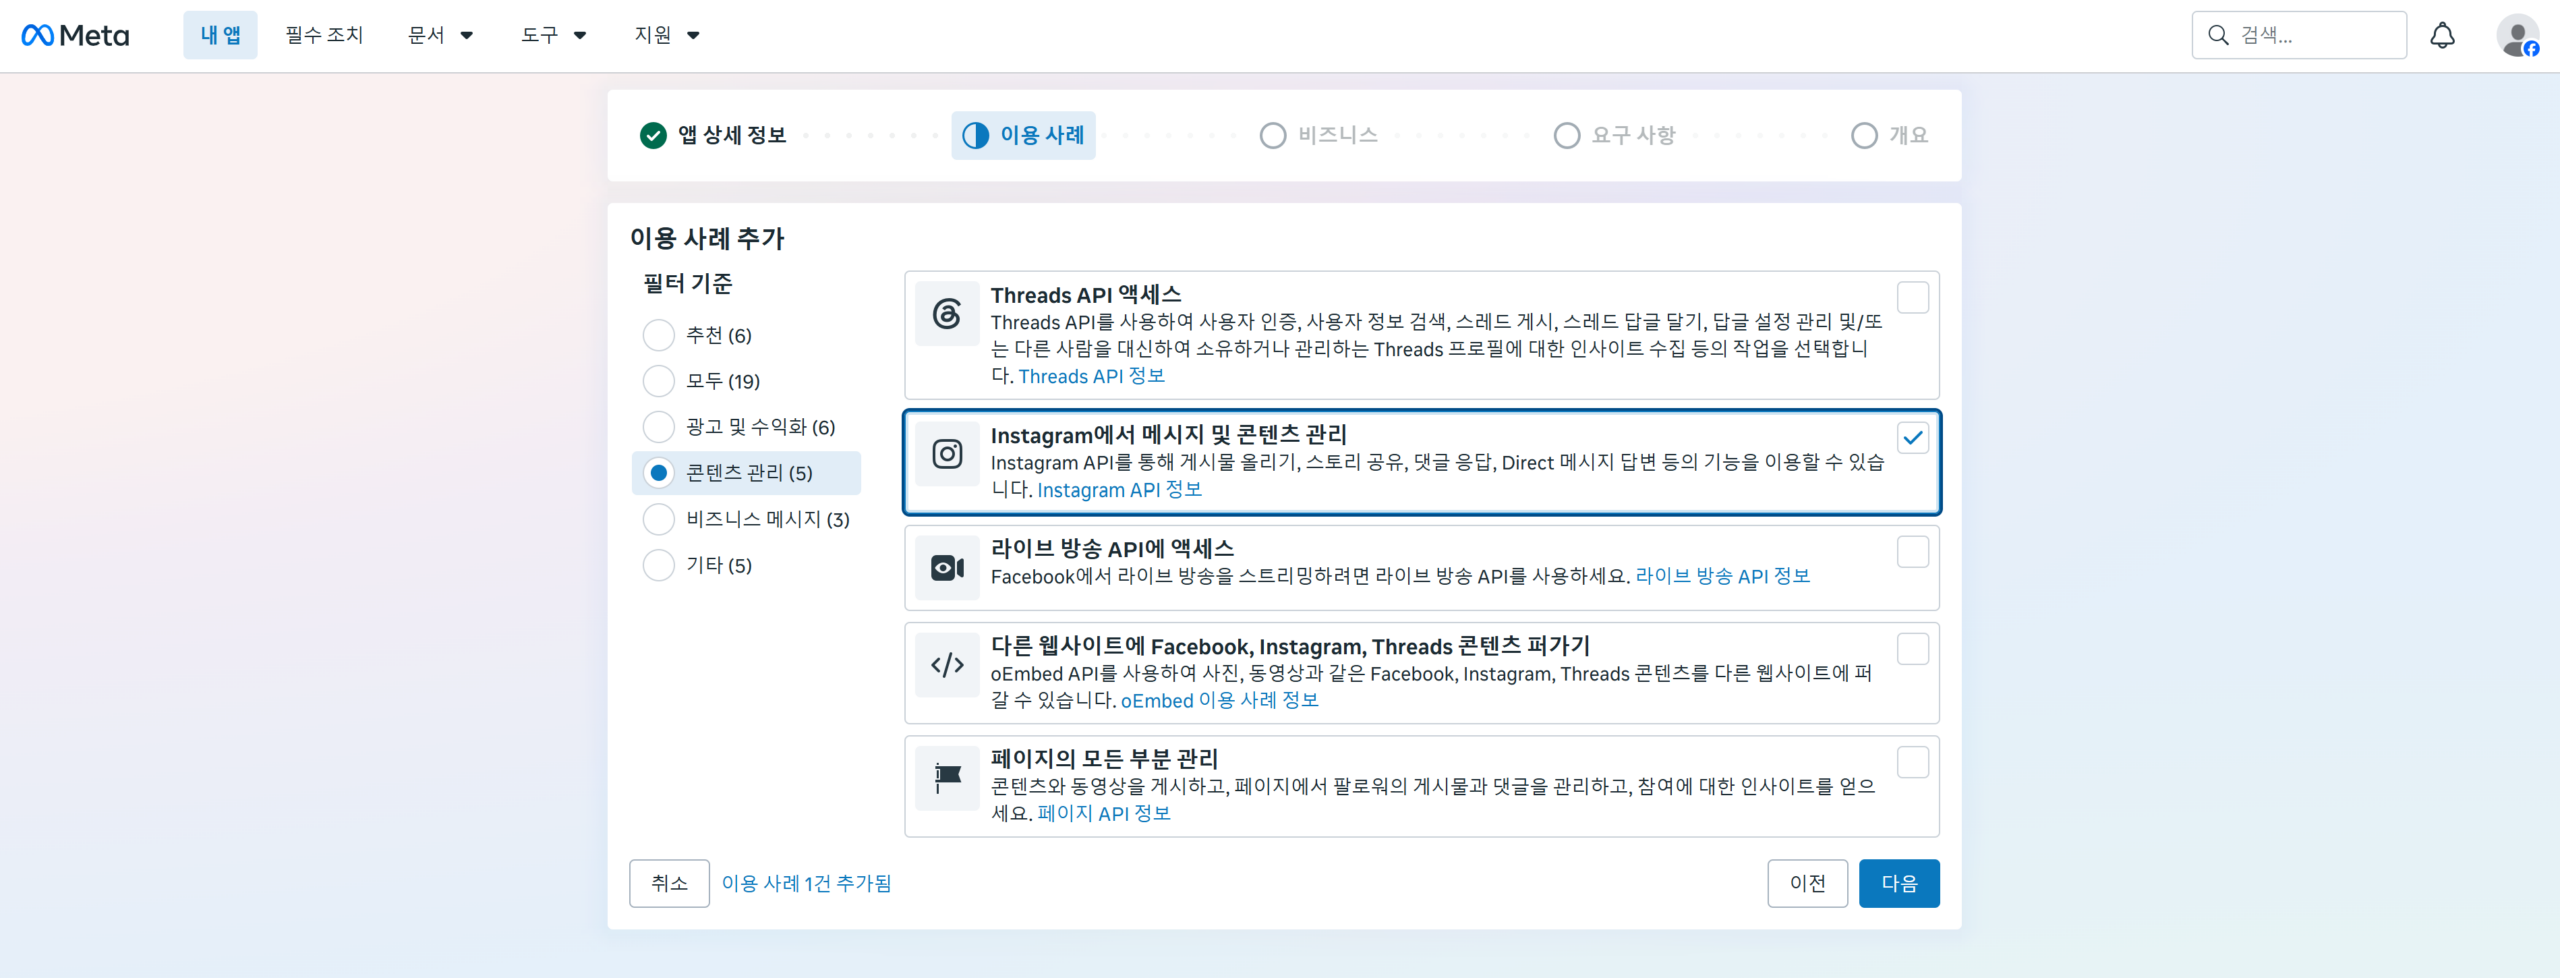The width and height of the screenshot is (2560, 978).
Task: Click the Page flag icon
Action: click(x=947, y=778)
